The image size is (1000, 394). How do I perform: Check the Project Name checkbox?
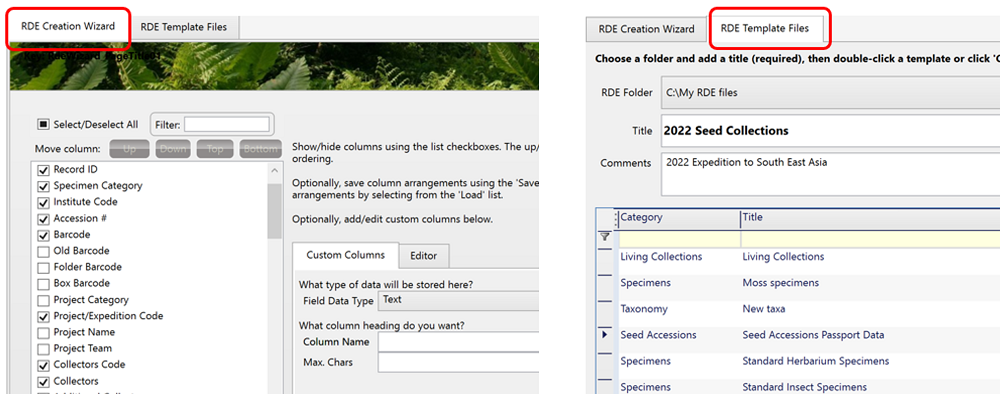tap(43, 333)
